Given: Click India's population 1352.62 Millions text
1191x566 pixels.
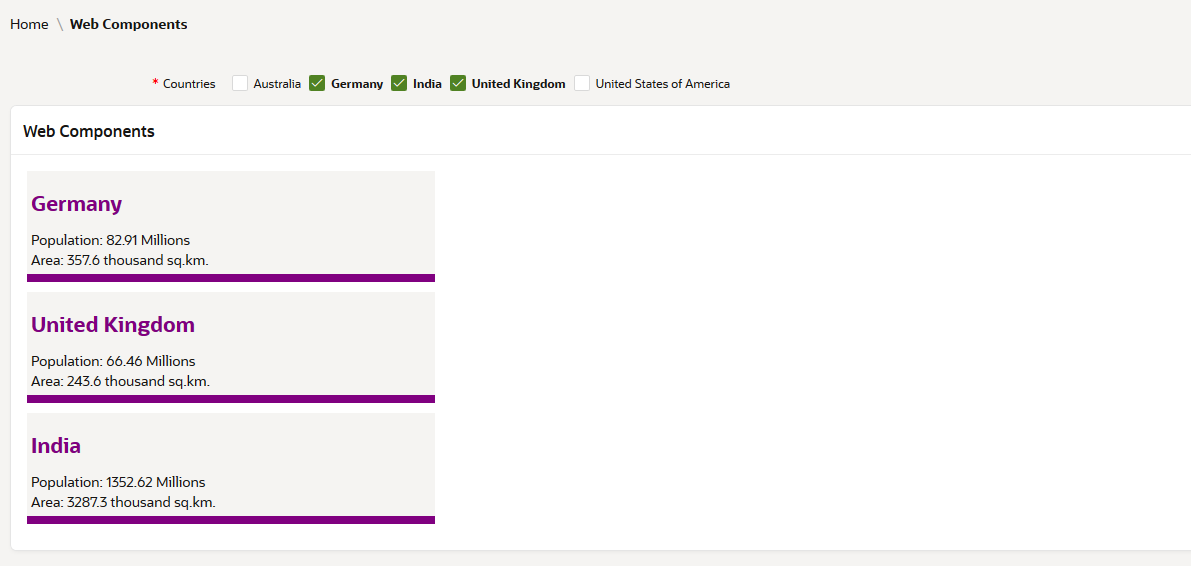Looking at the screenshot, I should tap(118, 482).
